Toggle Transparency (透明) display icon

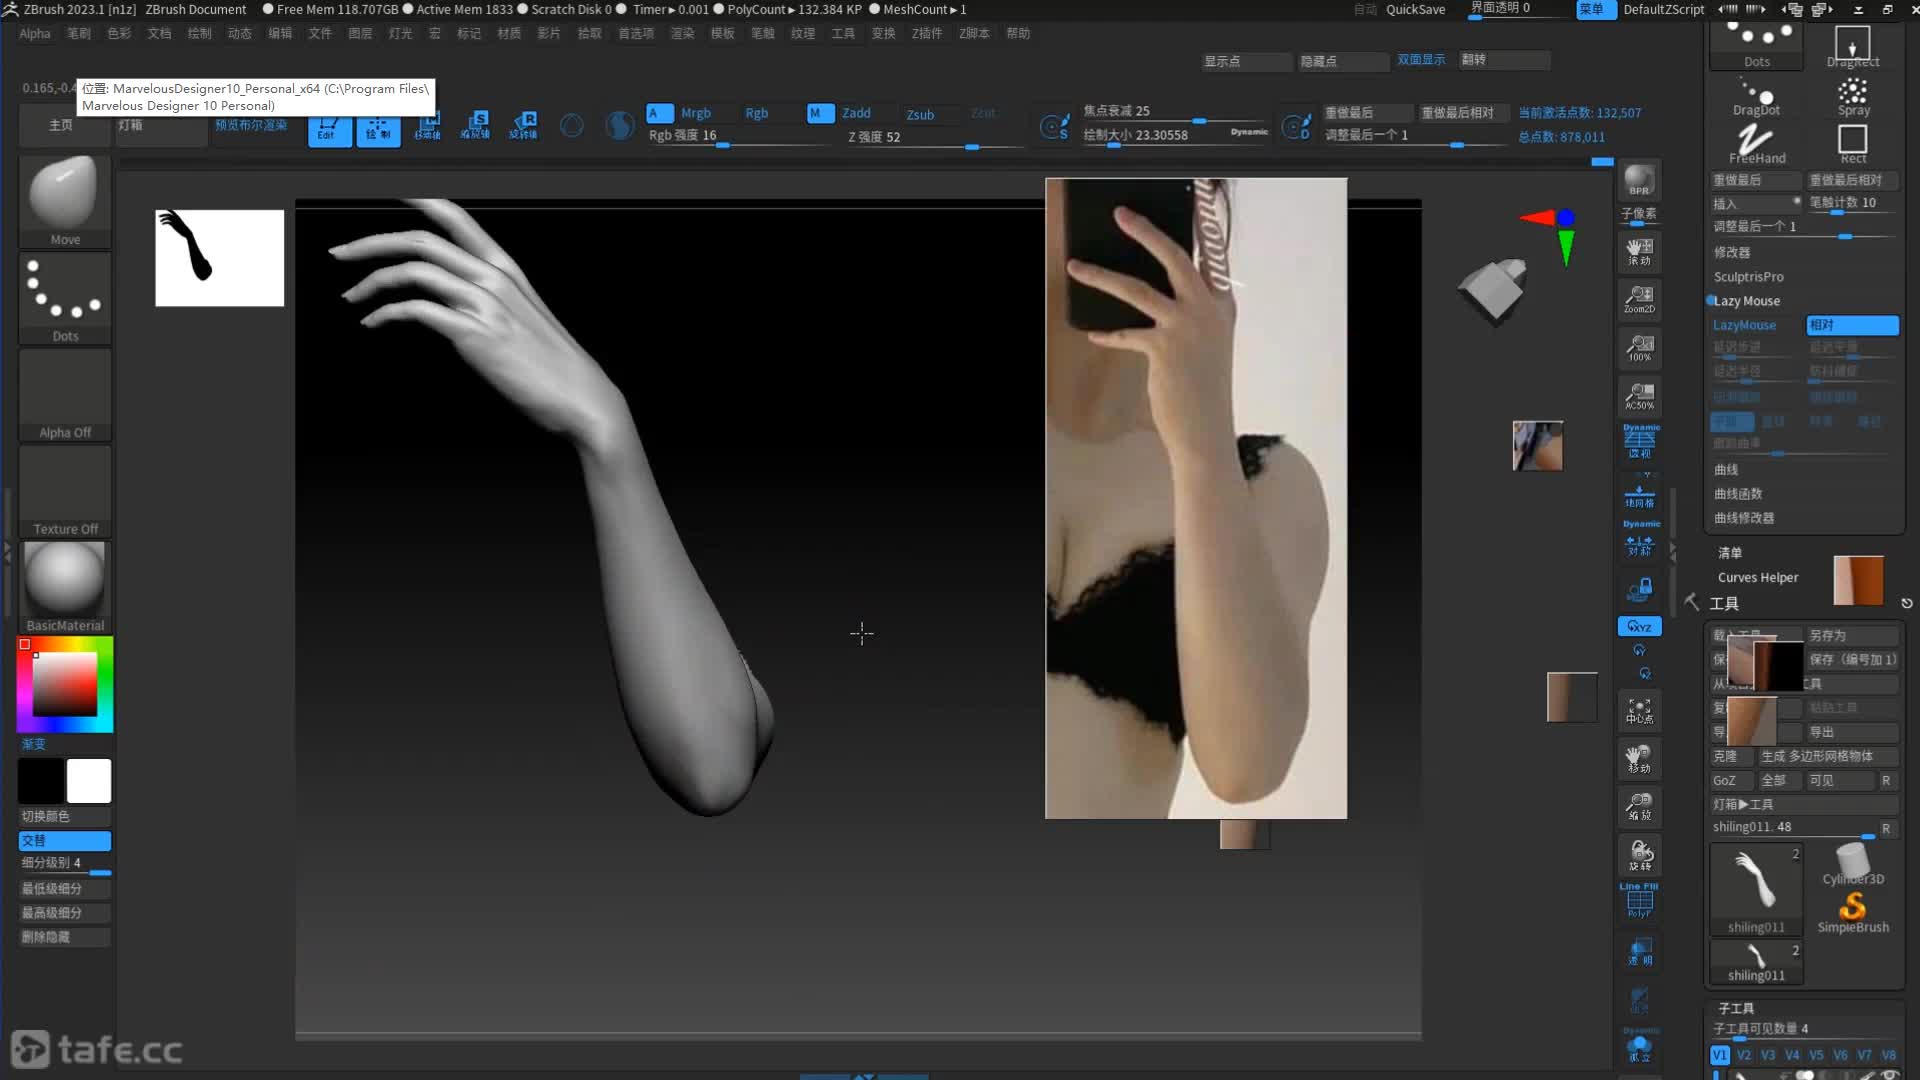1639,951
